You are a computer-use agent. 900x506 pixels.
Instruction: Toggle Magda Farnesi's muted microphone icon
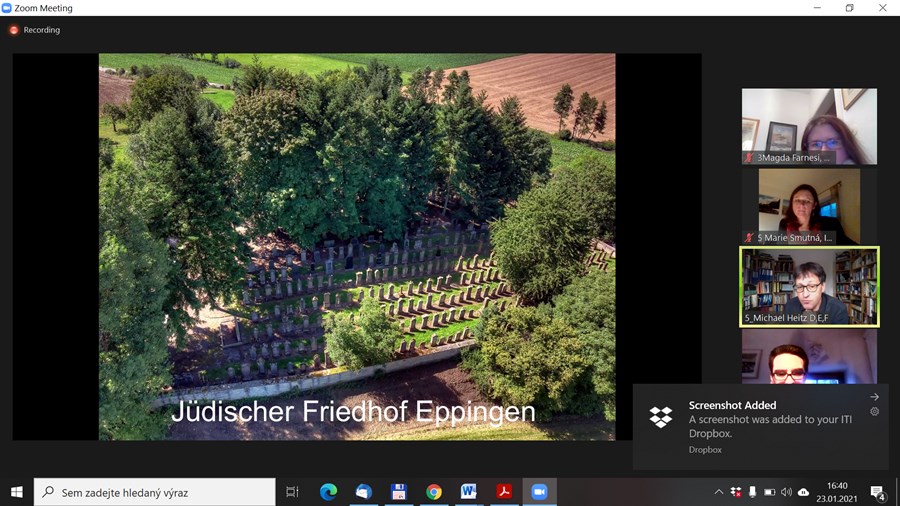749,158
